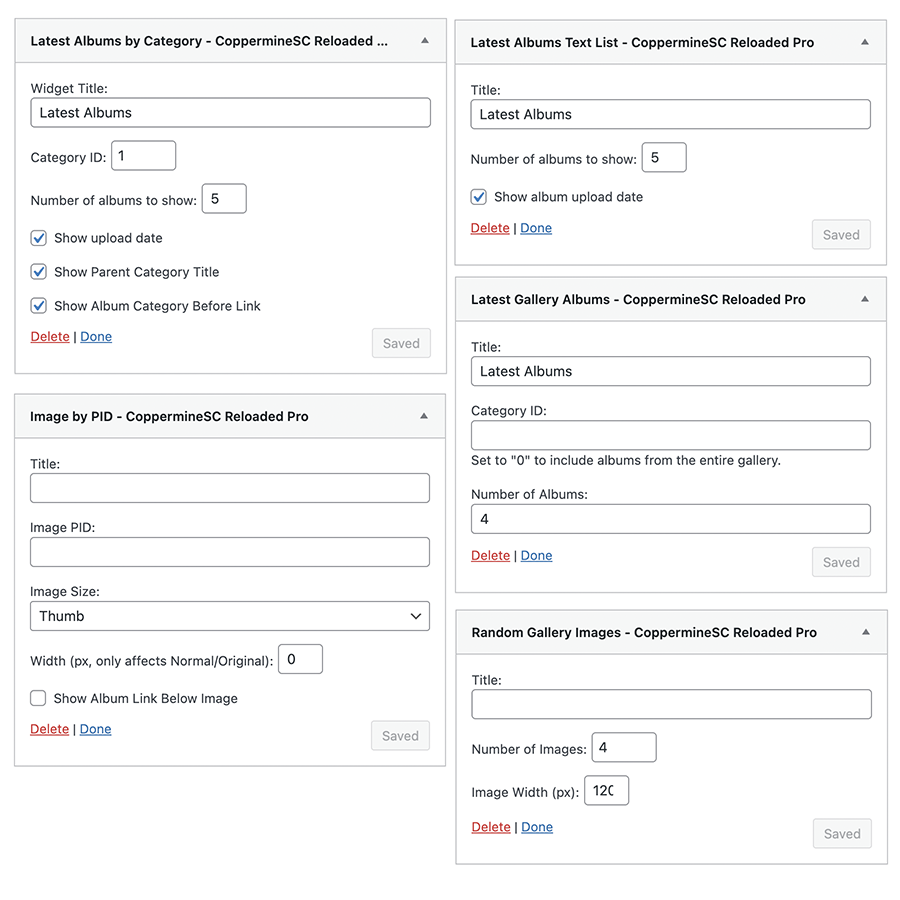
Task: Focus the Image PID input field
Action: click(x=230, y=552)
